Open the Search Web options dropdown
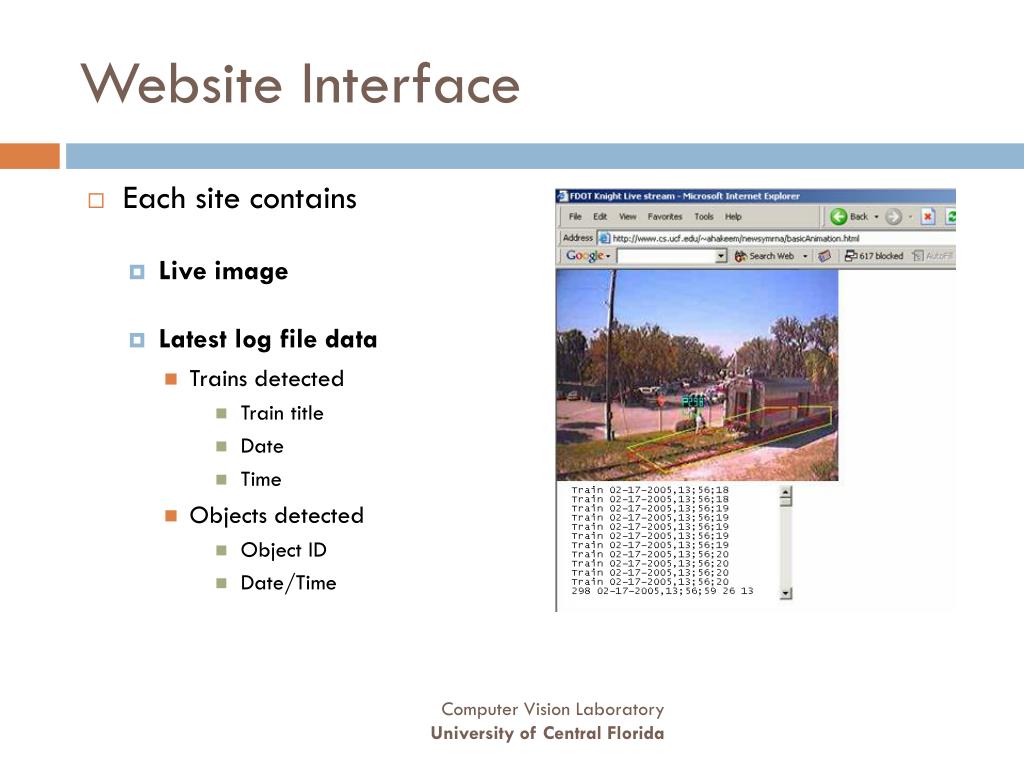This screenshot has width=1024, height=768. (x=805, y=256)
